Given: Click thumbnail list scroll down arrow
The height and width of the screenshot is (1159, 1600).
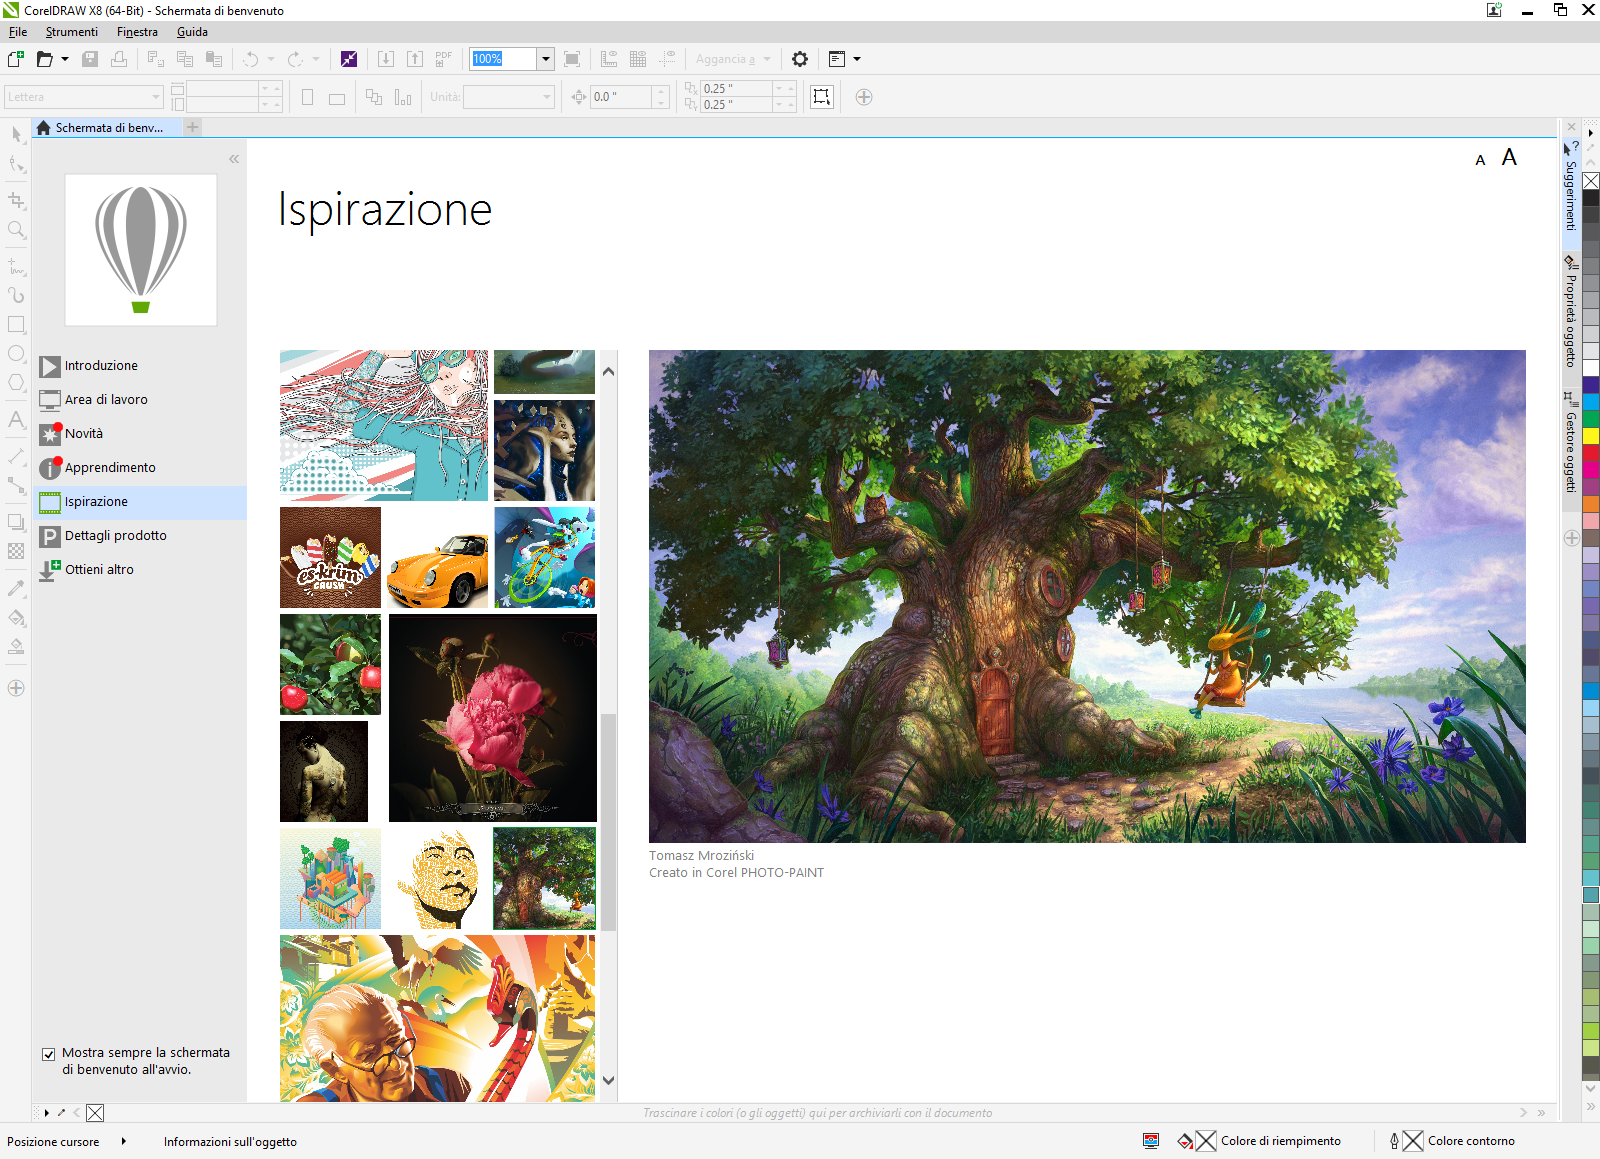Looking at the screenshot, I should tap(608, 1080).
